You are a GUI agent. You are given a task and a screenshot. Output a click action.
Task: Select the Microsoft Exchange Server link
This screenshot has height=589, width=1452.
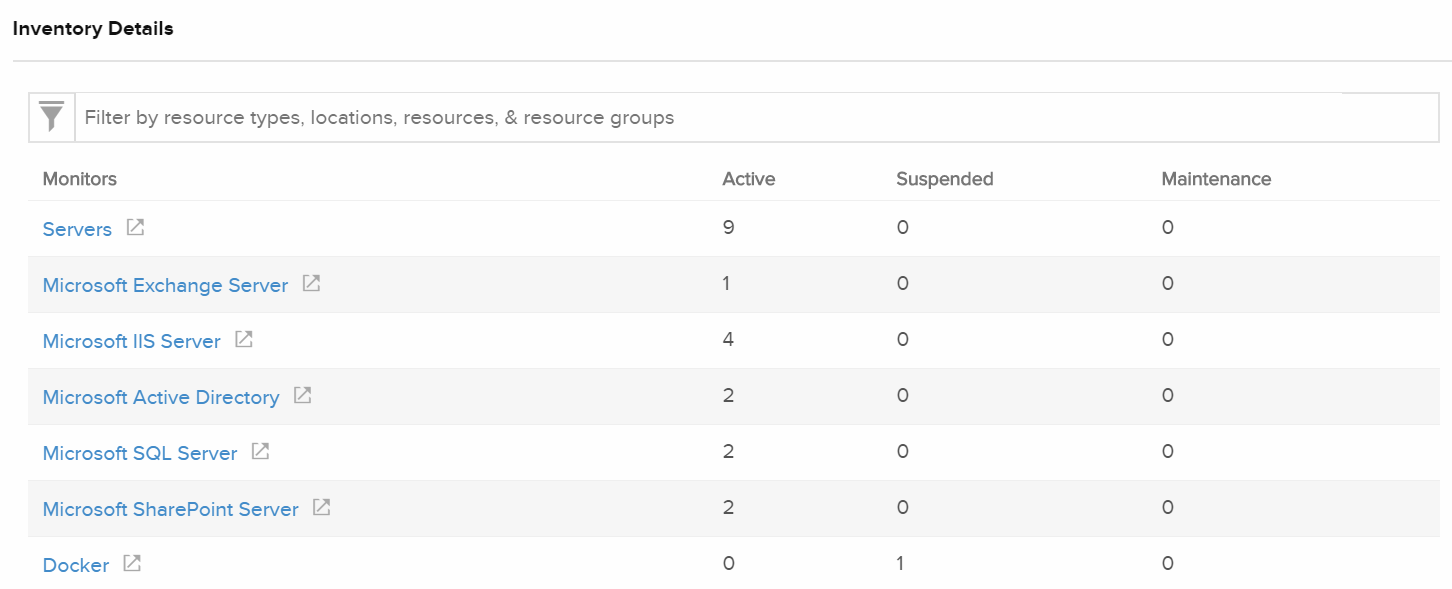coord(163,285)
